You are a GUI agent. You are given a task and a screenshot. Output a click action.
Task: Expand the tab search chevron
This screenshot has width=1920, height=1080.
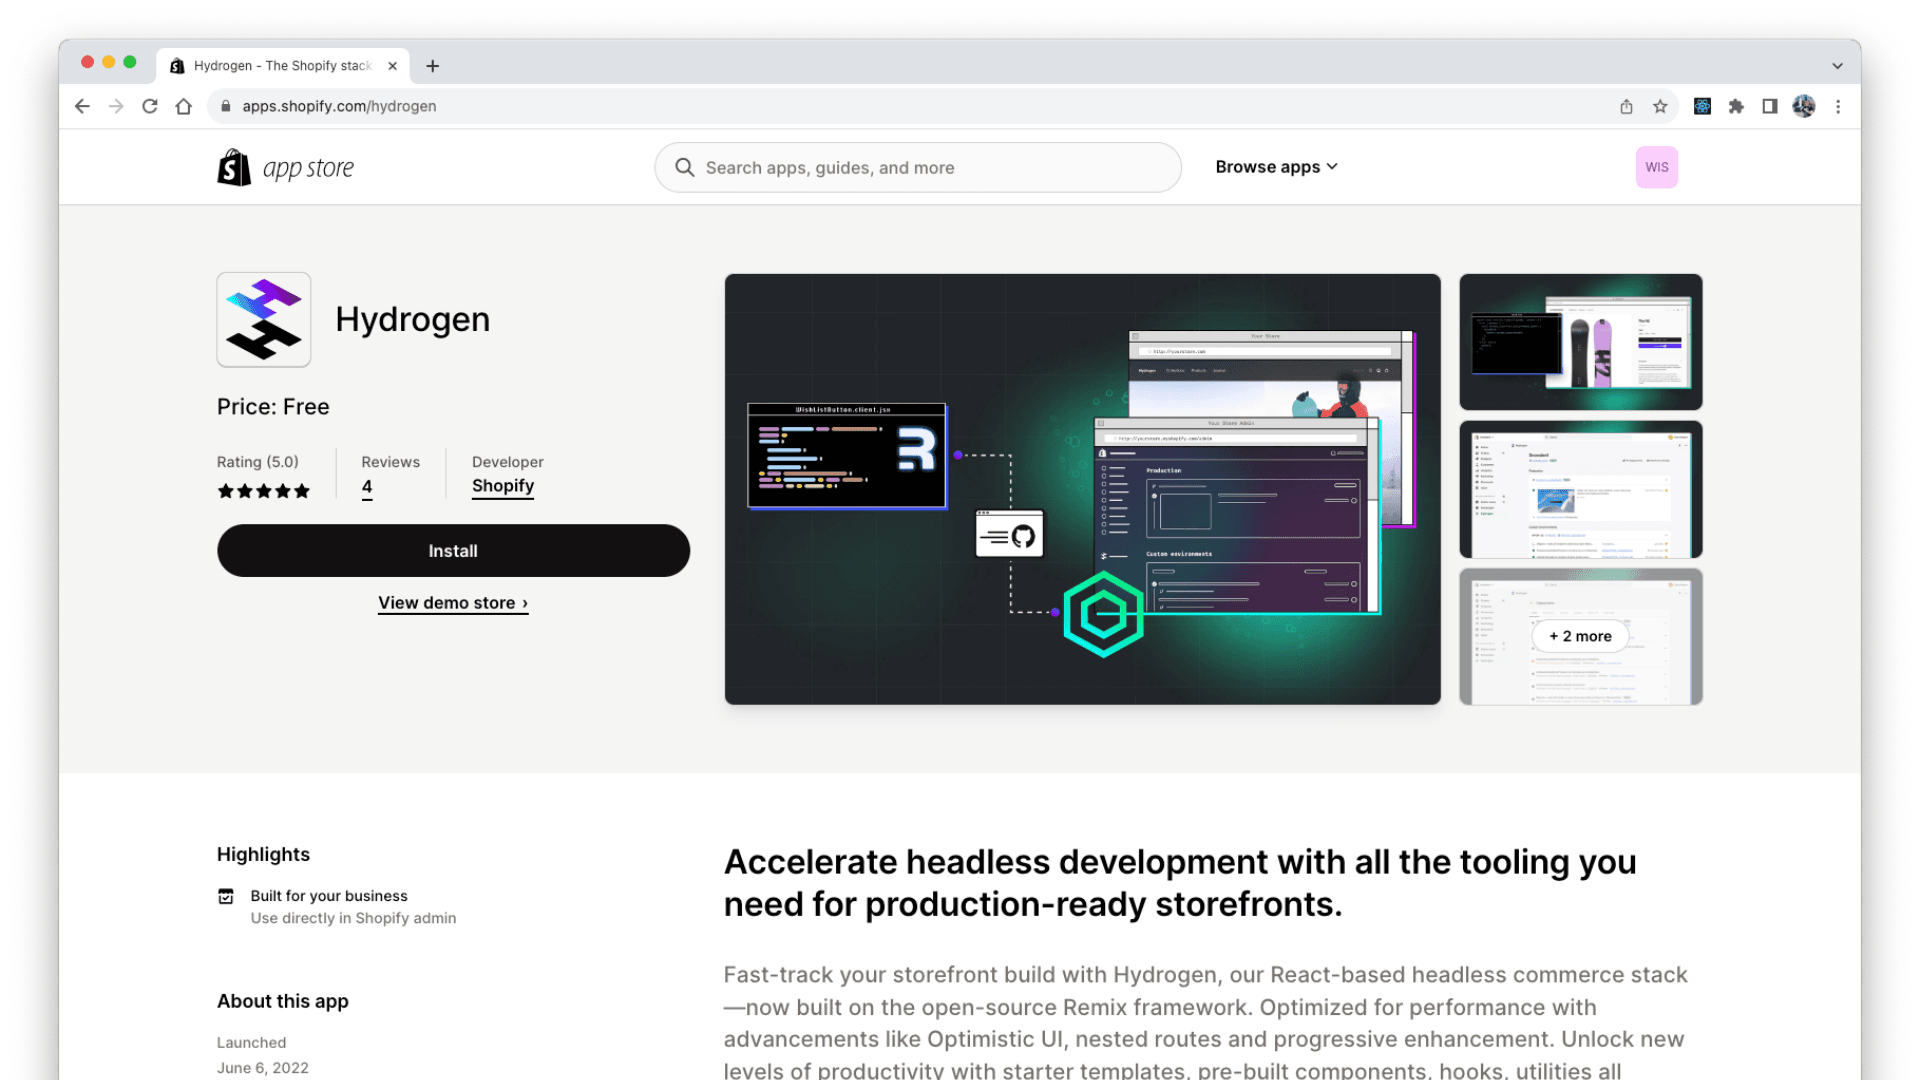click(x=1837, y=66)
